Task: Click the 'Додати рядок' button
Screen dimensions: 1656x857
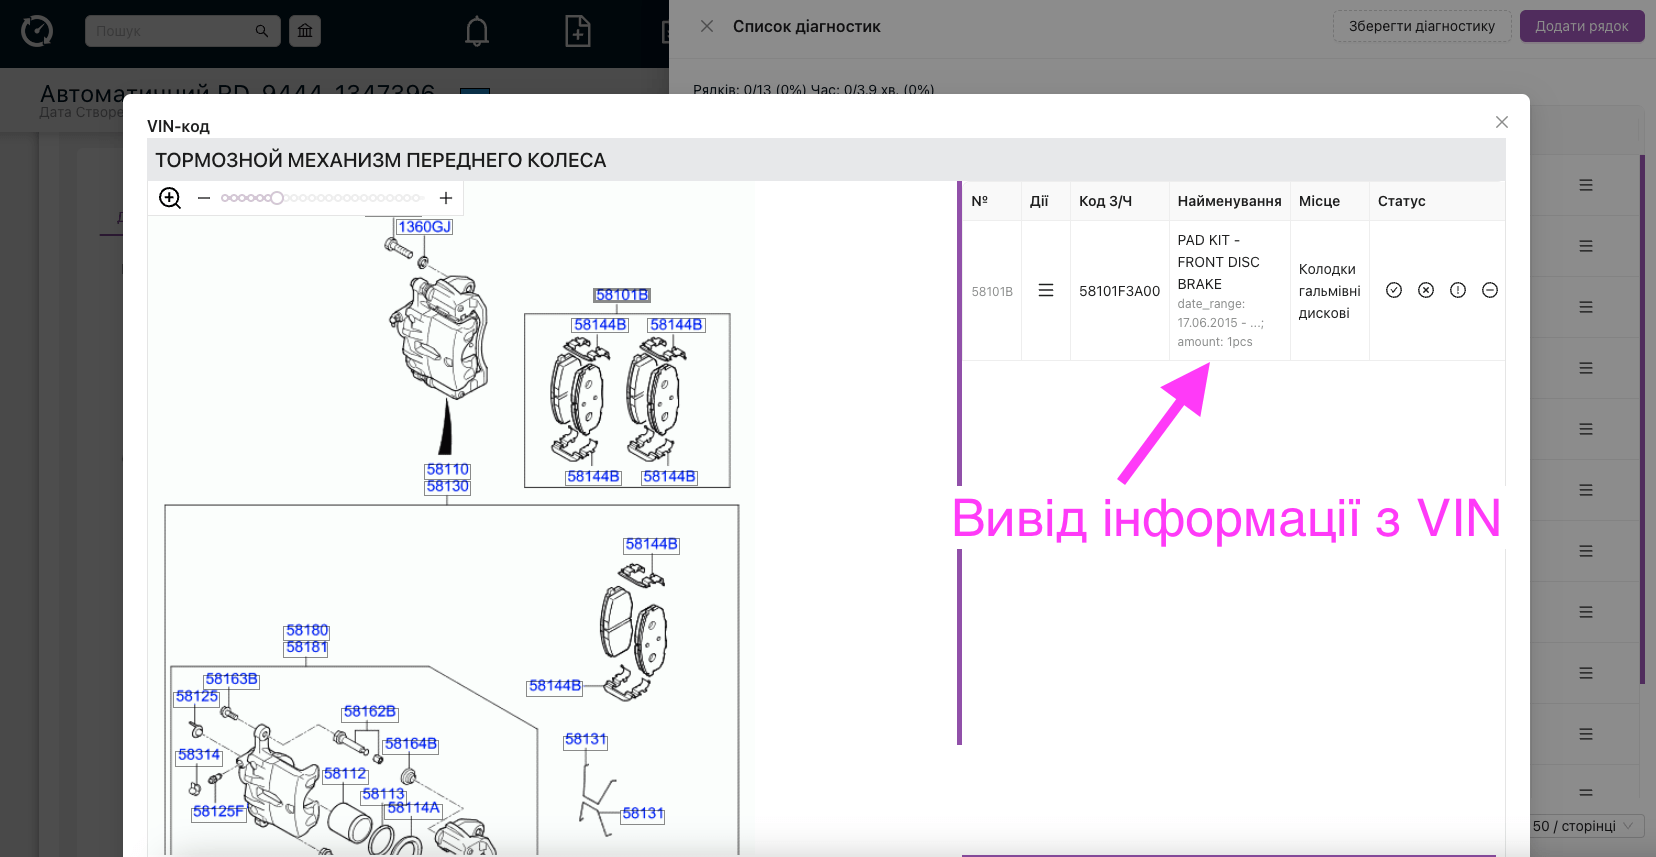Action: (x=1581, y=26)
